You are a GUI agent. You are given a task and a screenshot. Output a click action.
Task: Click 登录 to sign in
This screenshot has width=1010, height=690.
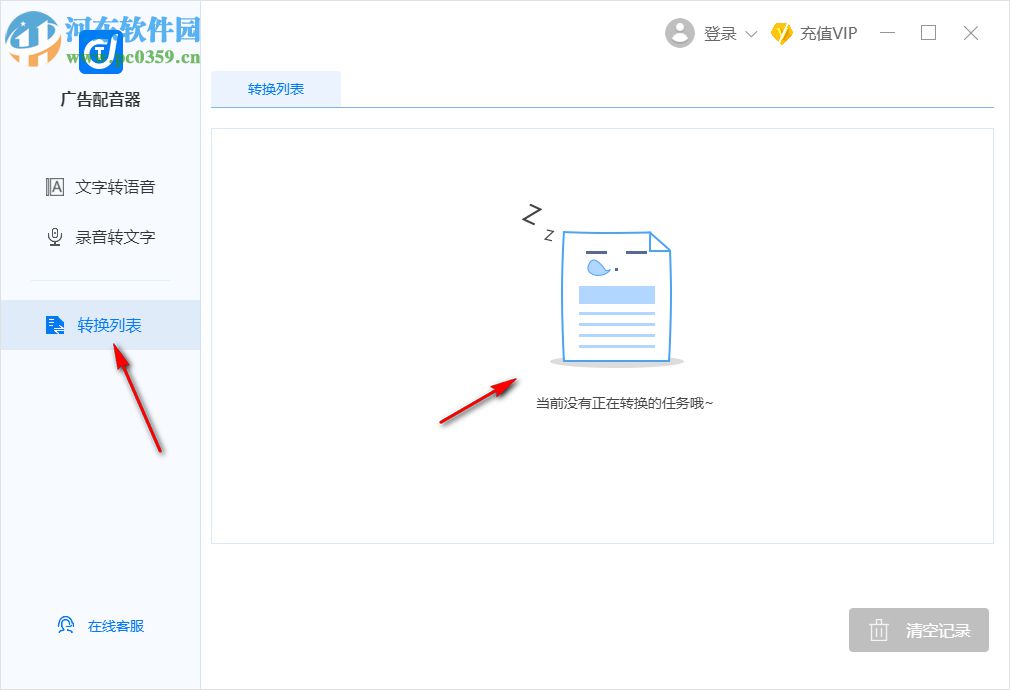click(722, 33)
